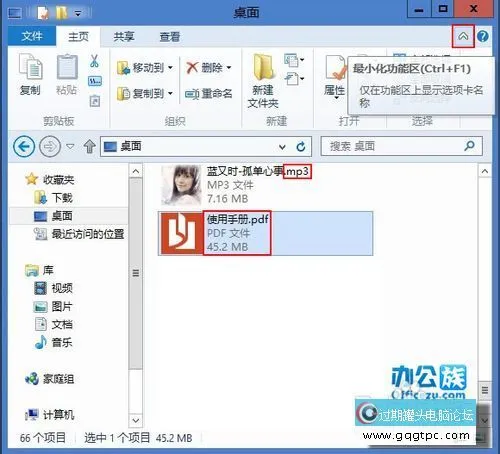Click the Minimize ribbon chevron button

pyautogui.click(x=463, y=36)
